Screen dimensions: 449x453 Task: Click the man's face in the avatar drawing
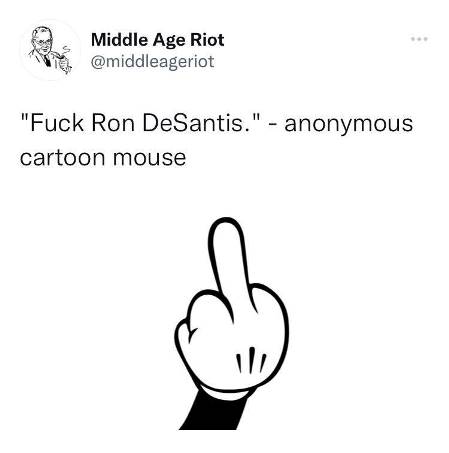tap(42, 40)
